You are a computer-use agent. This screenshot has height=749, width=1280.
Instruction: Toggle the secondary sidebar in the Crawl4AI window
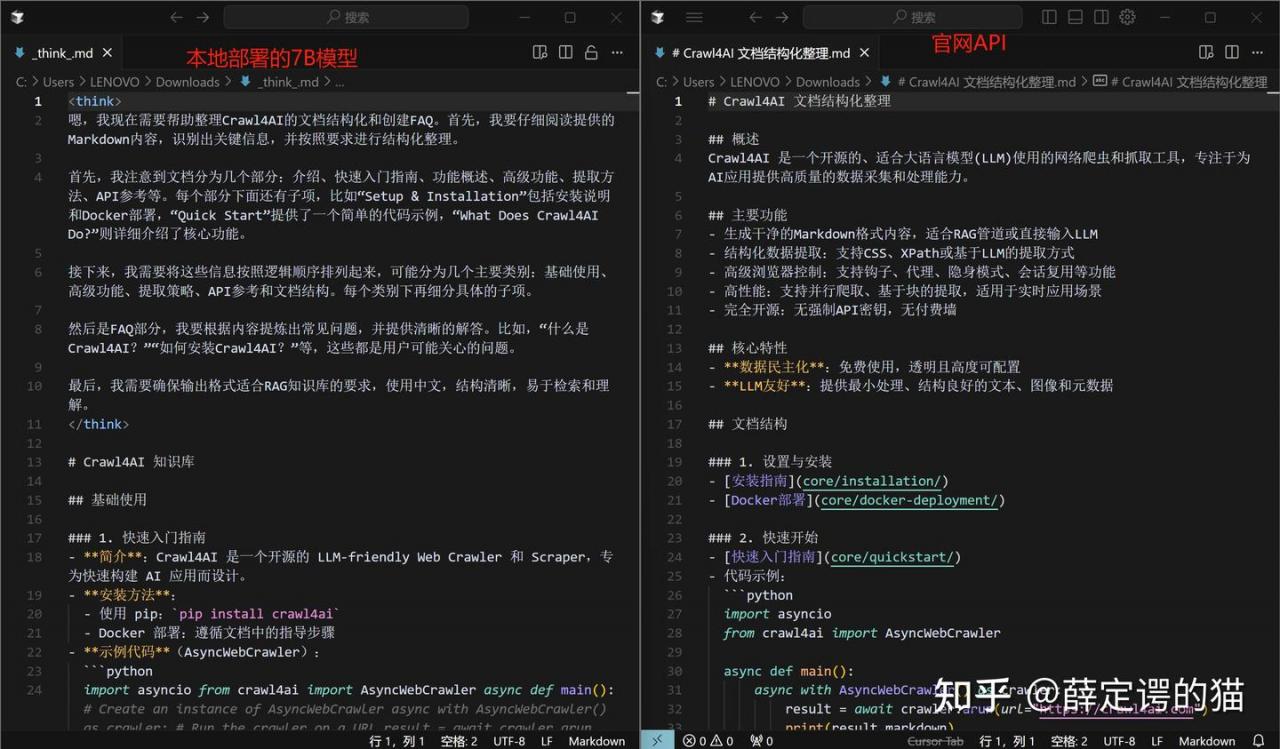click(1101, 17)
